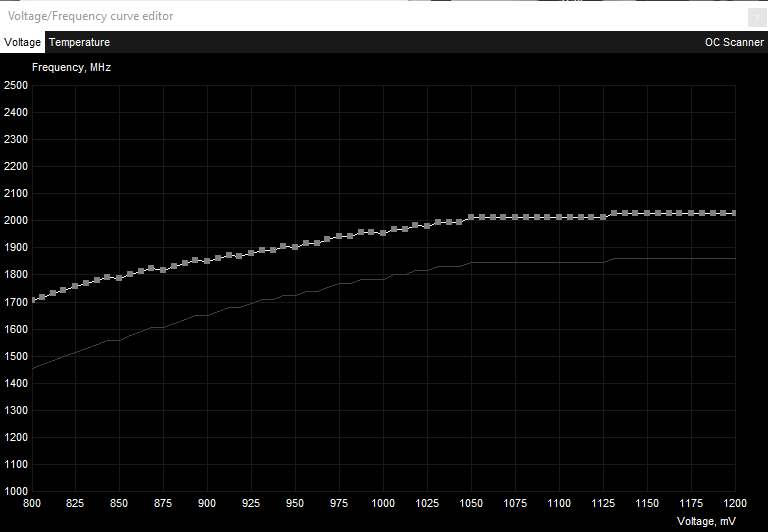This screenshot has height=532, width=768.
Task: Click the 'Voltage, mV' axis label
Action: (706, 521)
